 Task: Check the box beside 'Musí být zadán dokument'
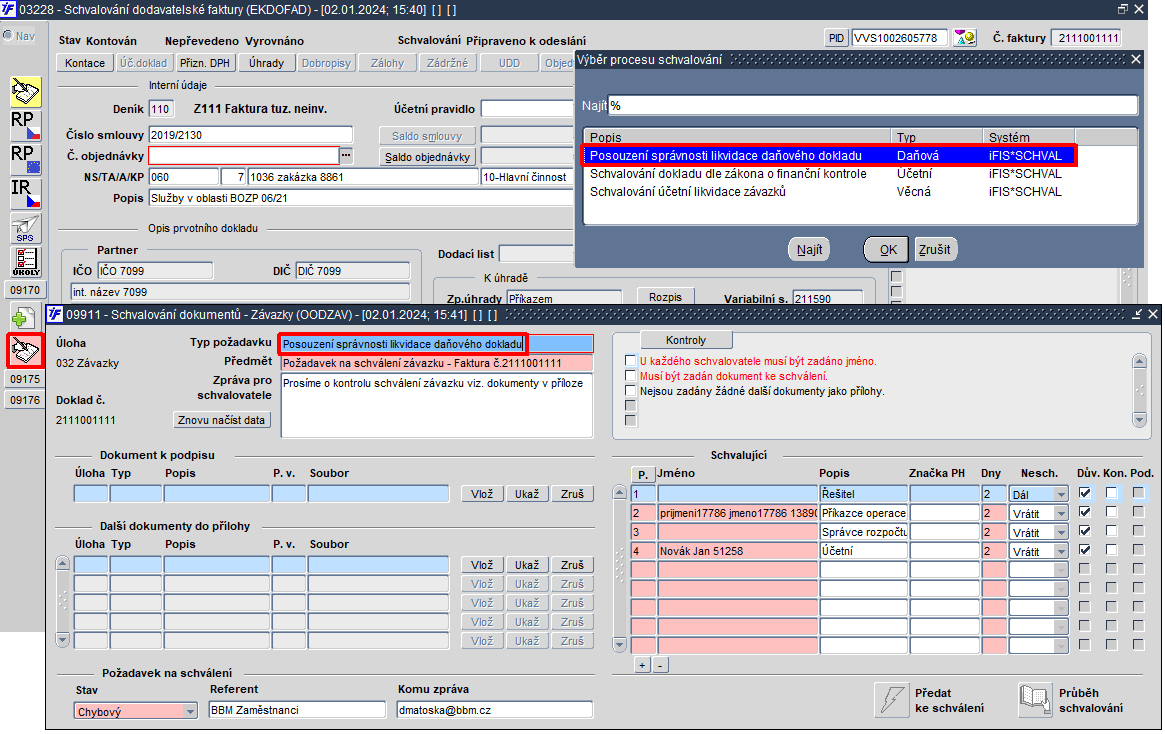(631, 376)
